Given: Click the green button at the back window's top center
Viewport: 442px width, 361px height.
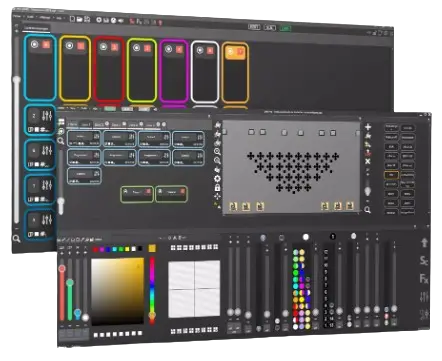Looking at the screenshot, I should [285, 28].
